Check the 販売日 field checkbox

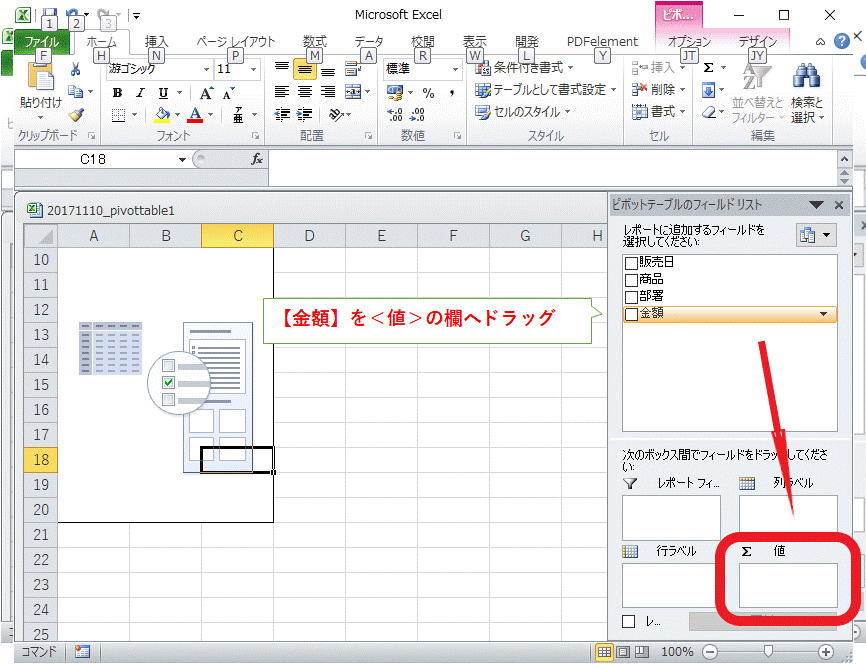[630, 263]
